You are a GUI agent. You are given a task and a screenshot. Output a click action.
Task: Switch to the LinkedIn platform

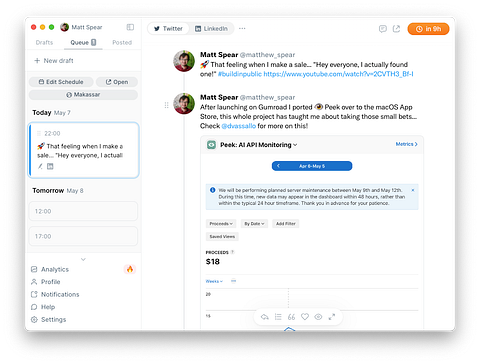point(211,29)
